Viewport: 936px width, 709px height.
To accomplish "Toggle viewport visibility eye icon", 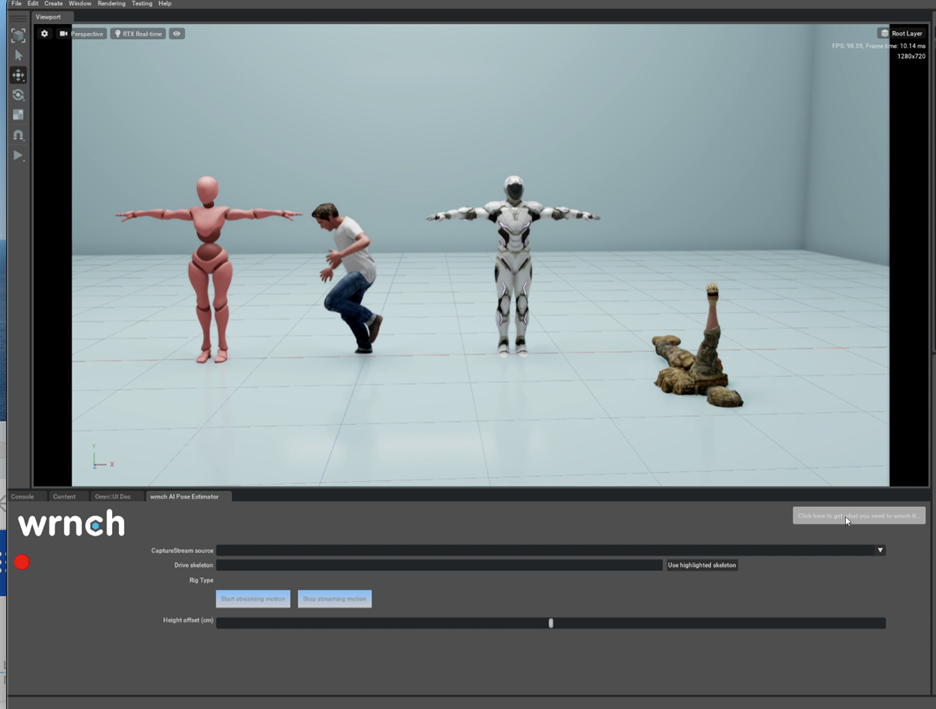I will 177,34.
